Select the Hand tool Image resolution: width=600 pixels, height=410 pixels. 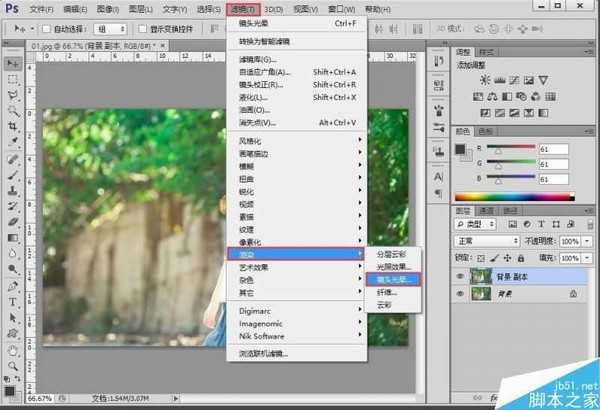14,351
